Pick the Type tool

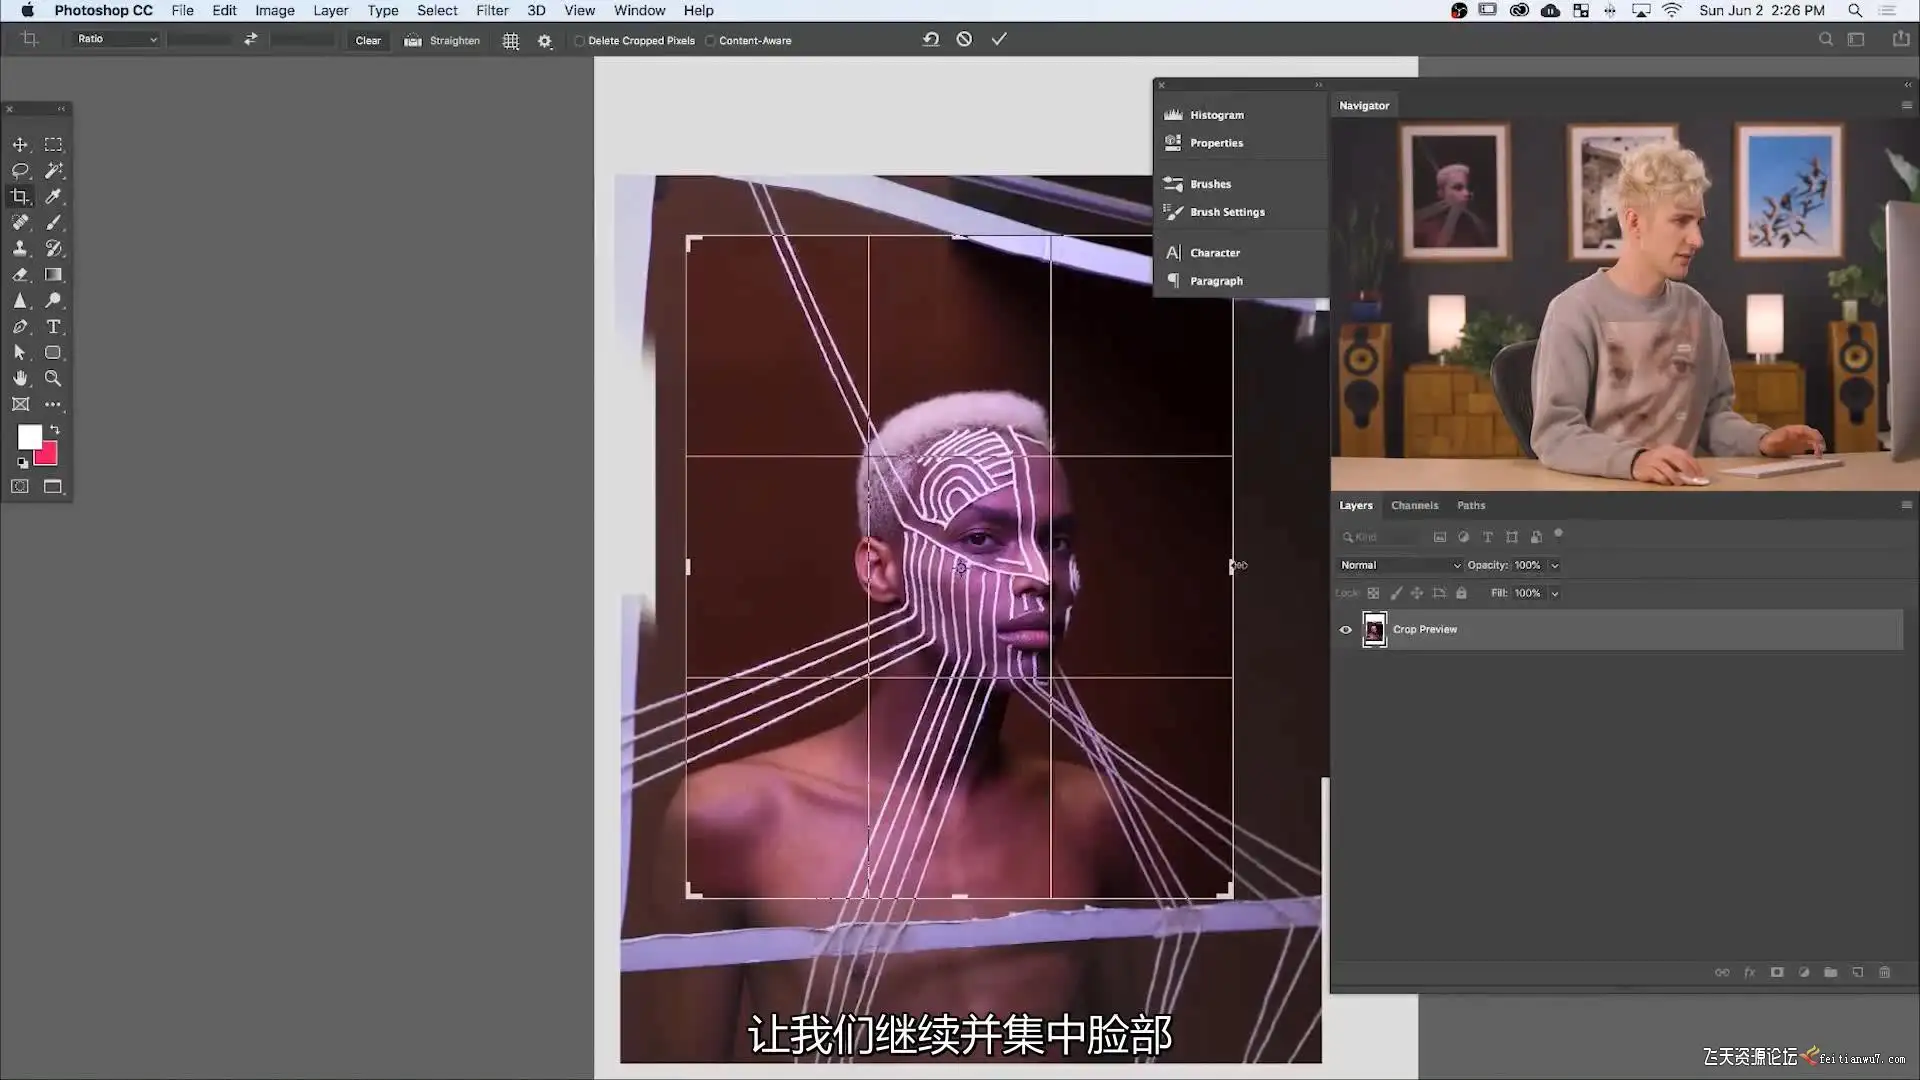pos(54,327)
